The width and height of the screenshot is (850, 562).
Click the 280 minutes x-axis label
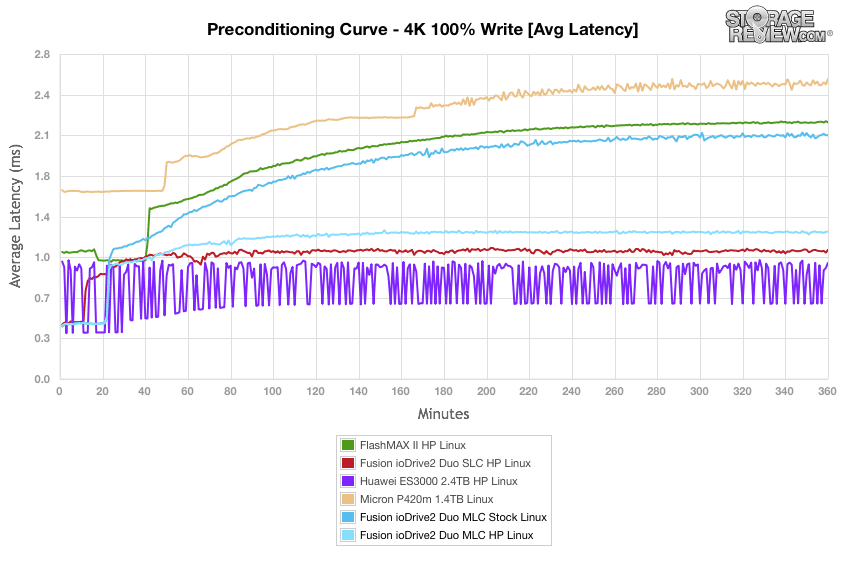(x=656, y=391)
